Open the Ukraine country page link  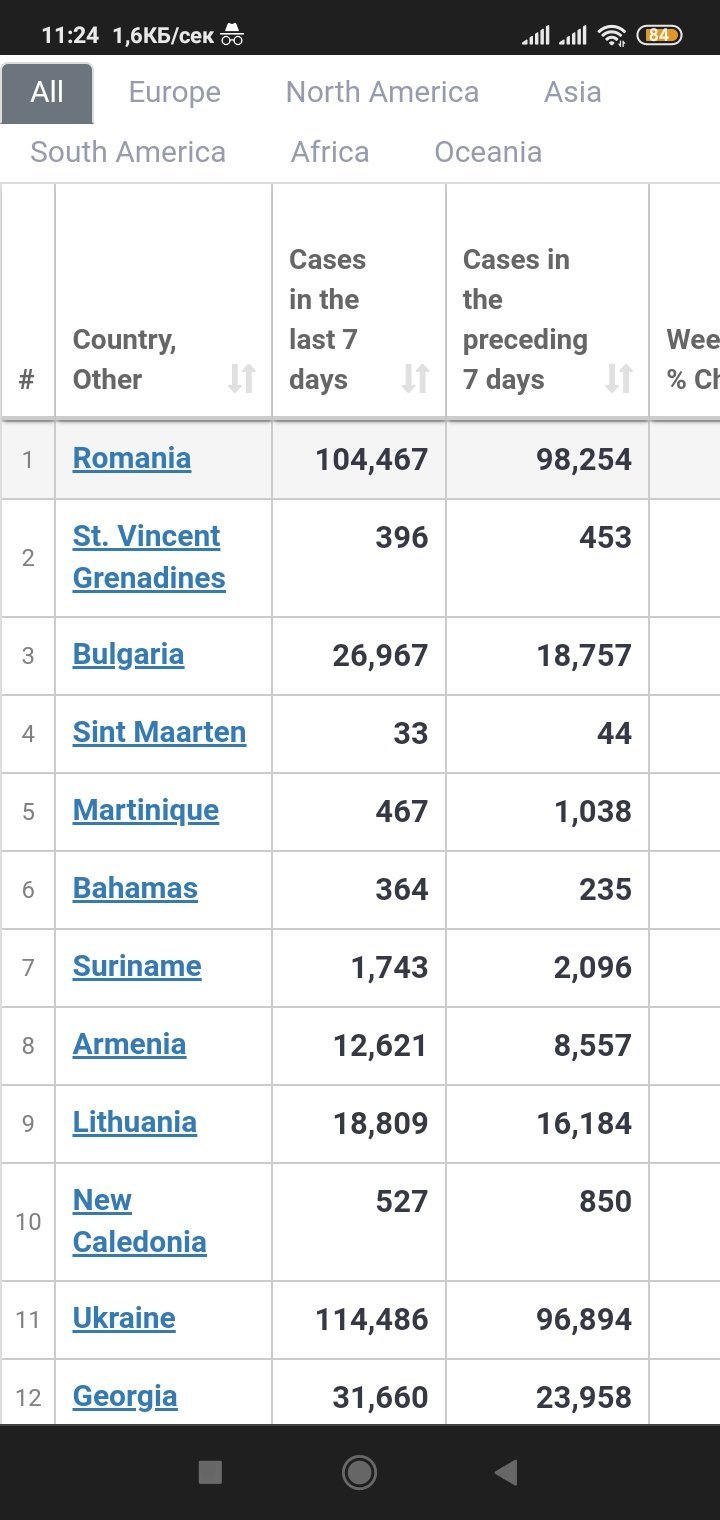coord(124,1318)
